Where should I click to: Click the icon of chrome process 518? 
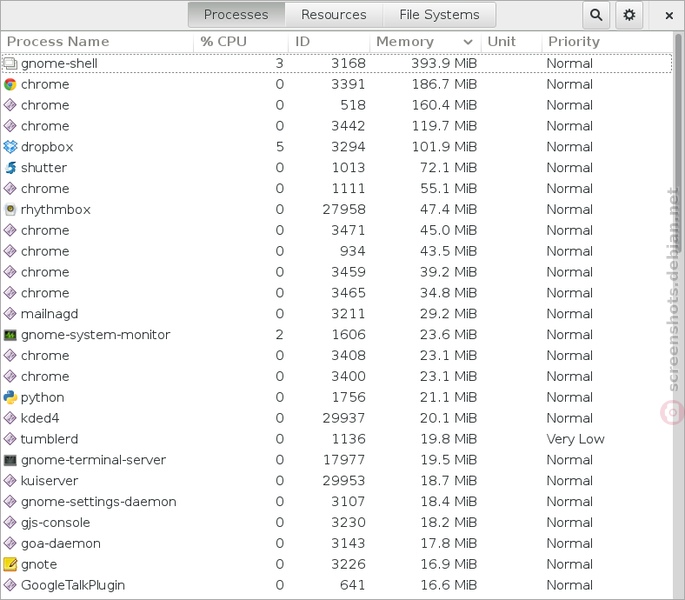click(10, 105)
